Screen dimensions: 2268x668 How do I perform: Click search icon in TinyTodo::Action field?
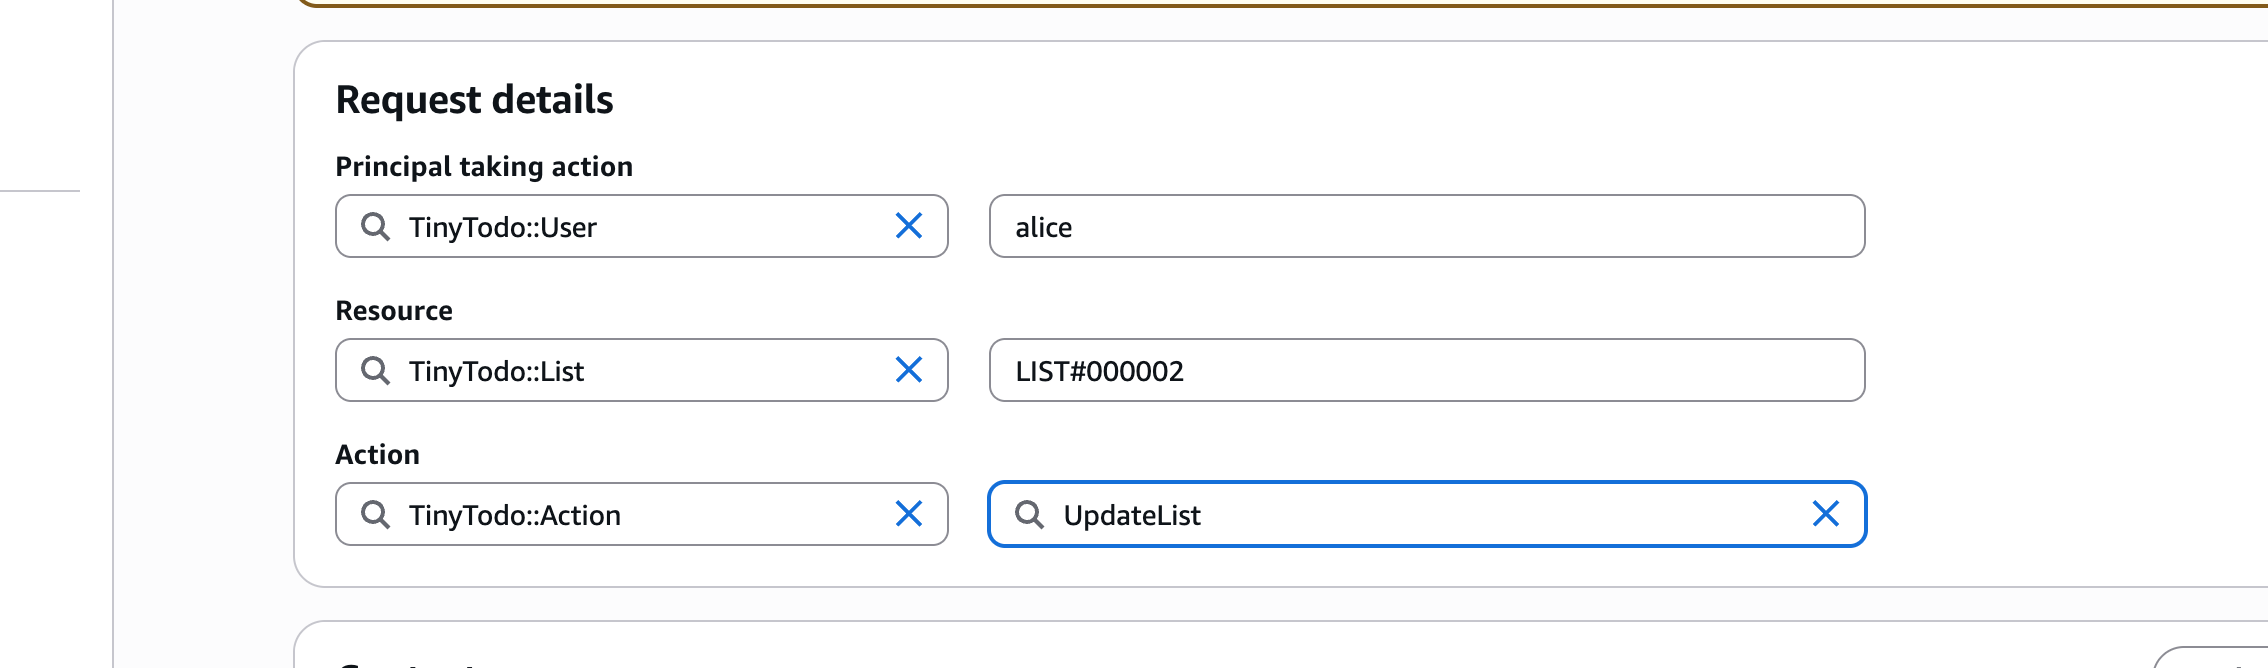[375, 515]
